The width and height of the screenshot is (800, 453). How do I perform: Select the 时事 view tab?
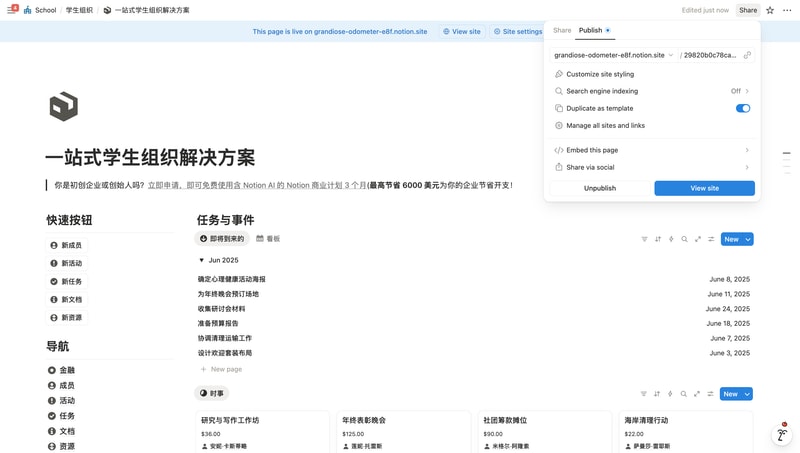point(212,393)
